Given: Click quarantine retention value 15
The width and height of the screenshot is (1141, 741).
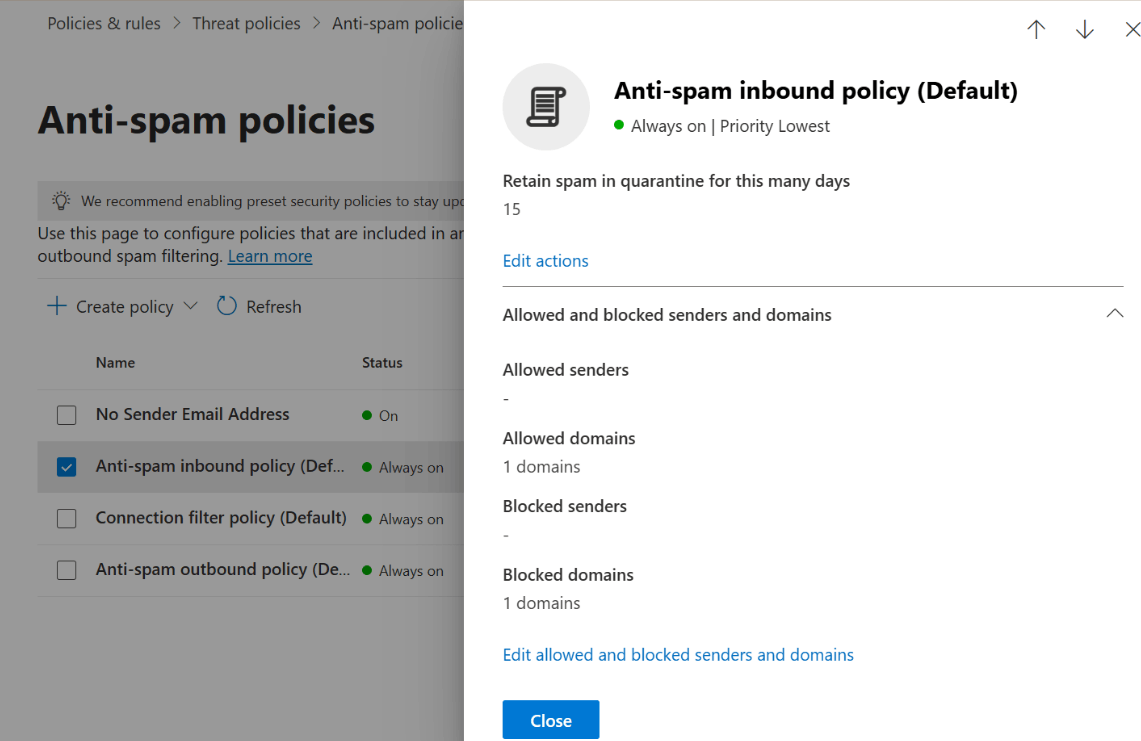Looking at the screenshot, I should coord(512,209).
